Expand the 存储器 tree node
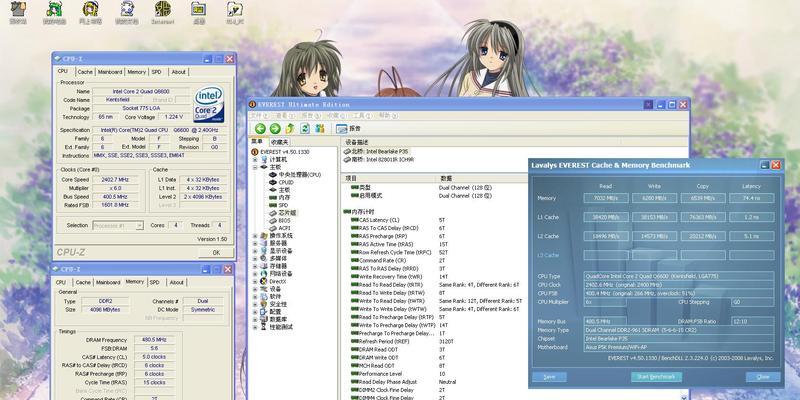This screenshot has width=800, height=400. pyautogui.click(x=255, y=266)
